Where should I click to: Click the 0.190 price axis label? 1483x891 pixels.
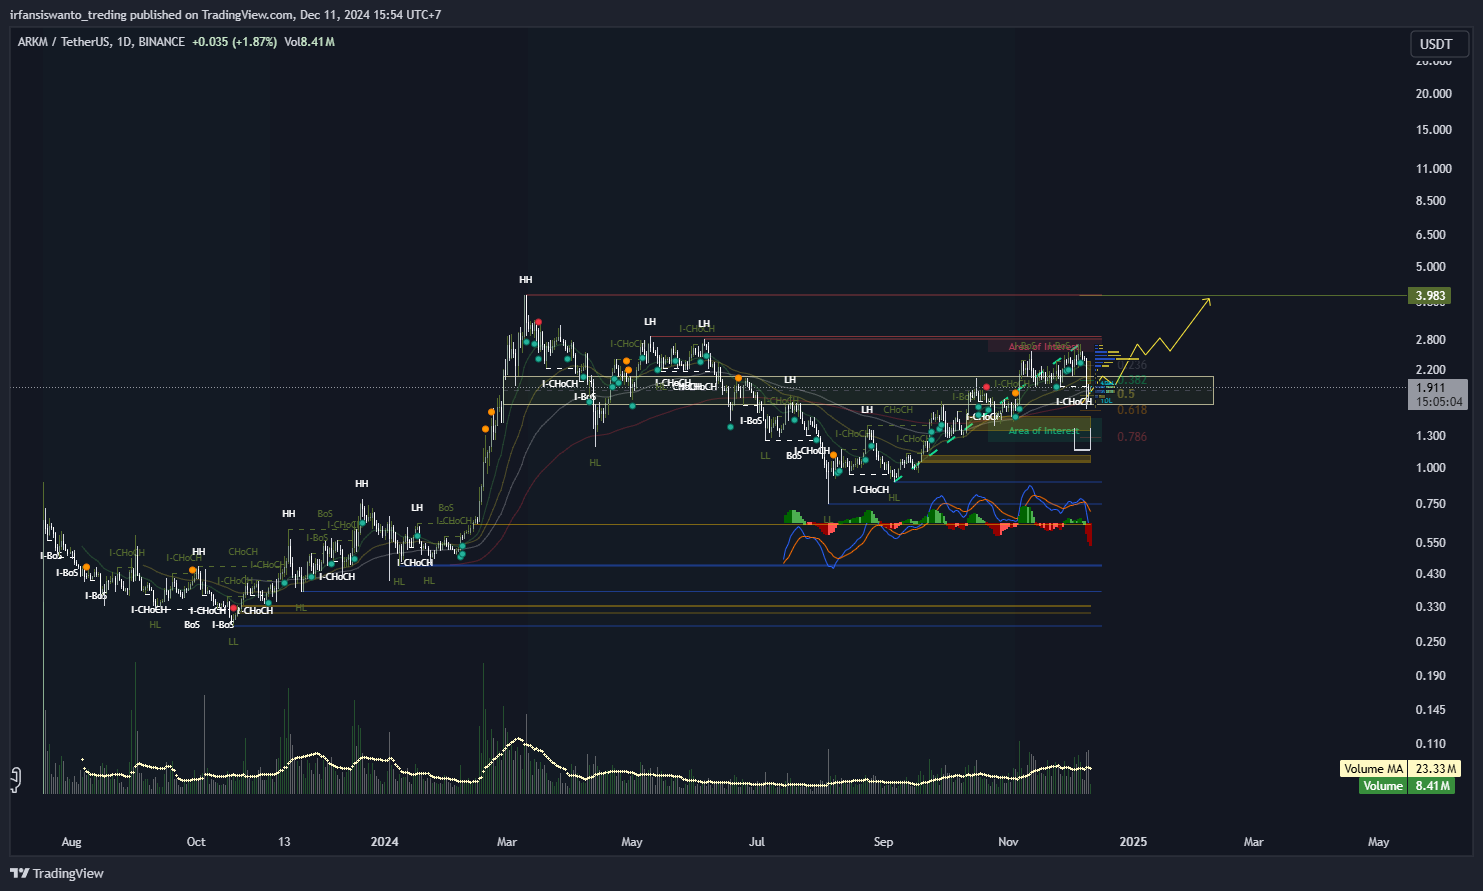1431,675
